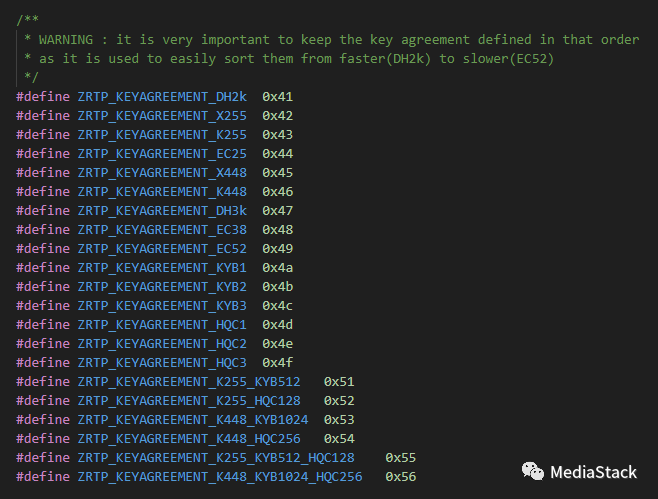Place cursor on ZRTP_KEYAGREEMENT_EC52 macro
The image size is (658, 499).
[162, 248]
